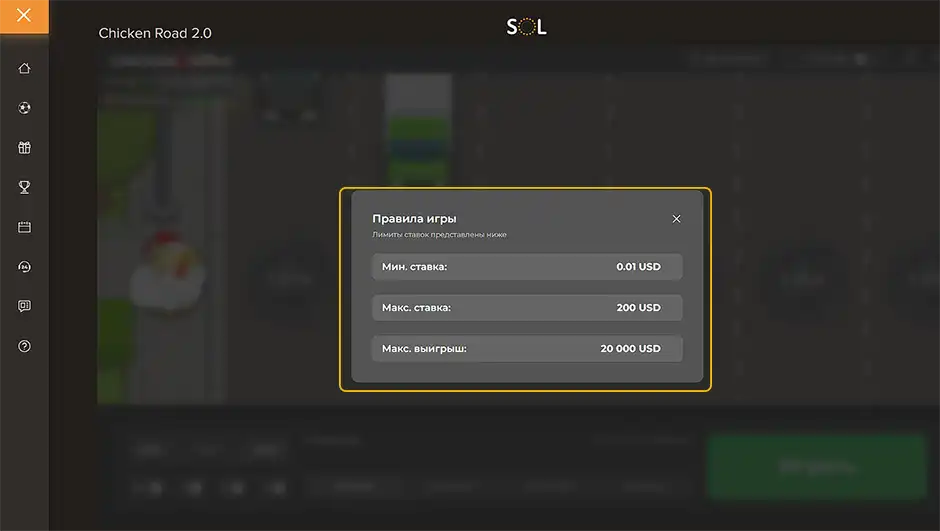Open the sports ball icon in sidebar

click(24, 108)
